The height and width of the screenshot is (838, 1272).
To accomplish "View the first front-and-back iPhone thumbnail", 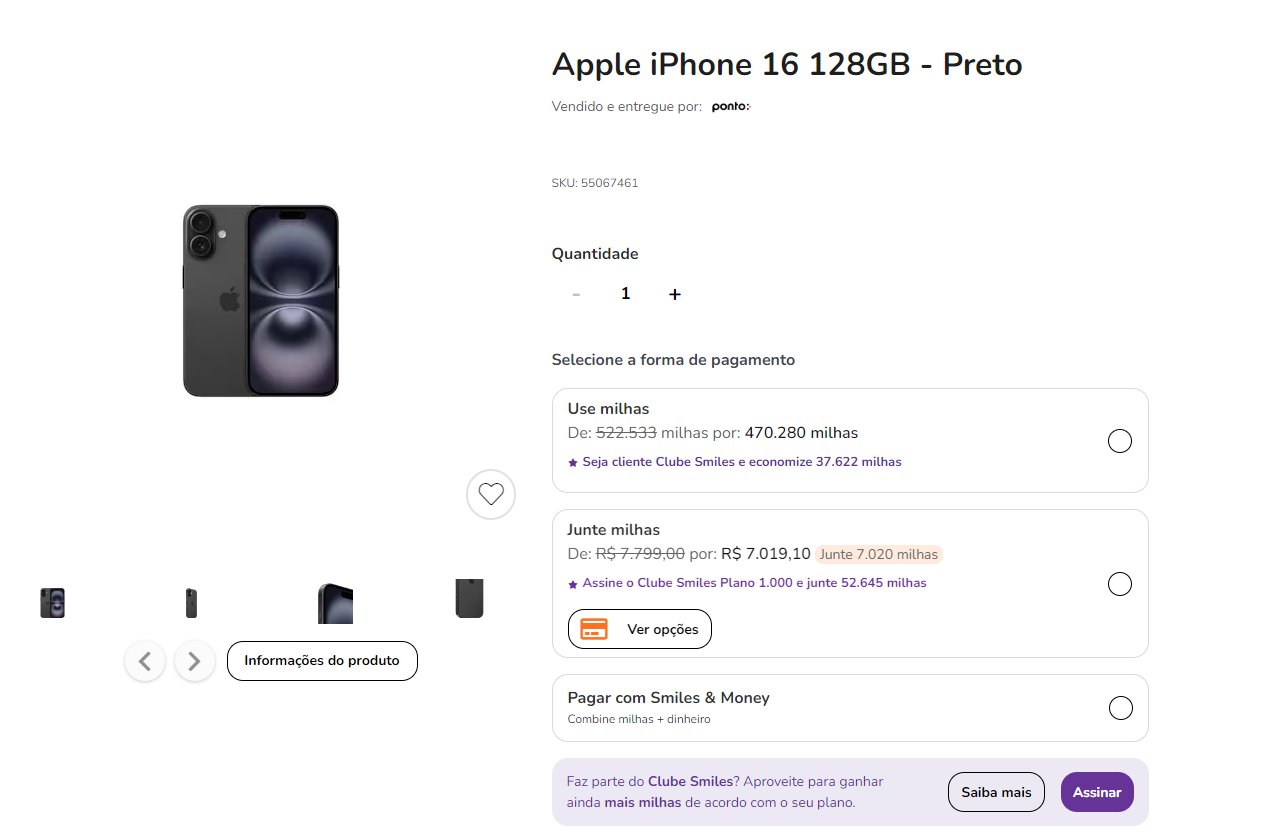I will 53,603.
